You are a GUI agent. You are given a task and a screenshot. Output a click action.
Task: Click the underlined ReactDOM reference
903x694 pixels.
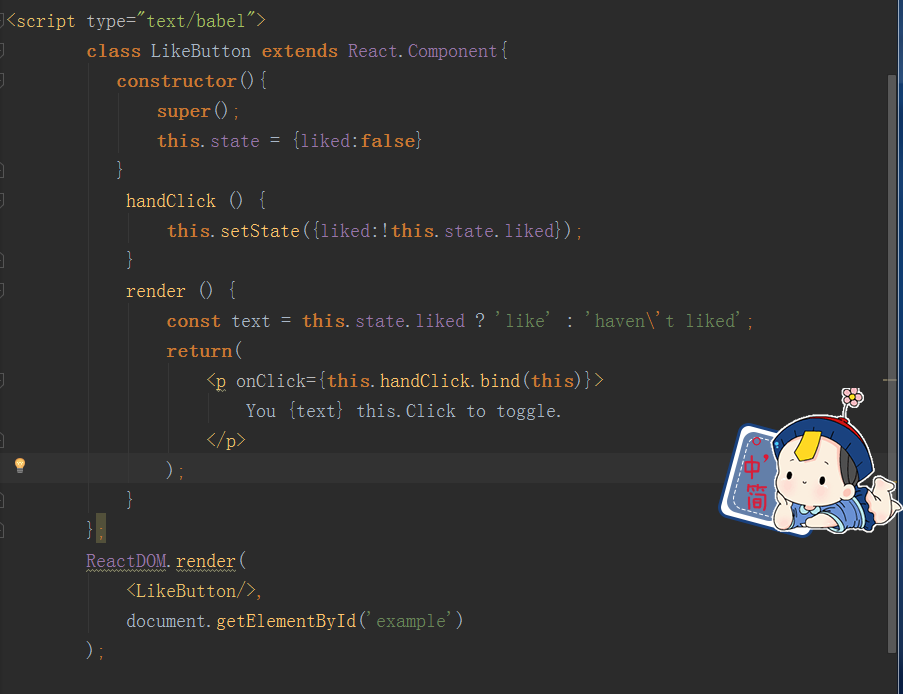tap(126, 561)
